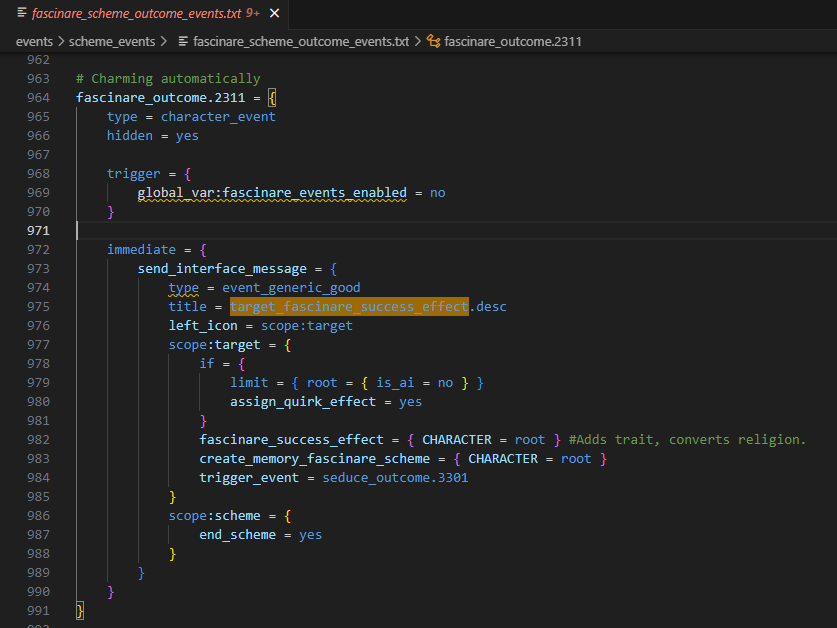Image resolution: width=837 pixels, height=628 pixels.
Task: Click the underlined 'type' keyword on line 974
Action: click(183, 288)
